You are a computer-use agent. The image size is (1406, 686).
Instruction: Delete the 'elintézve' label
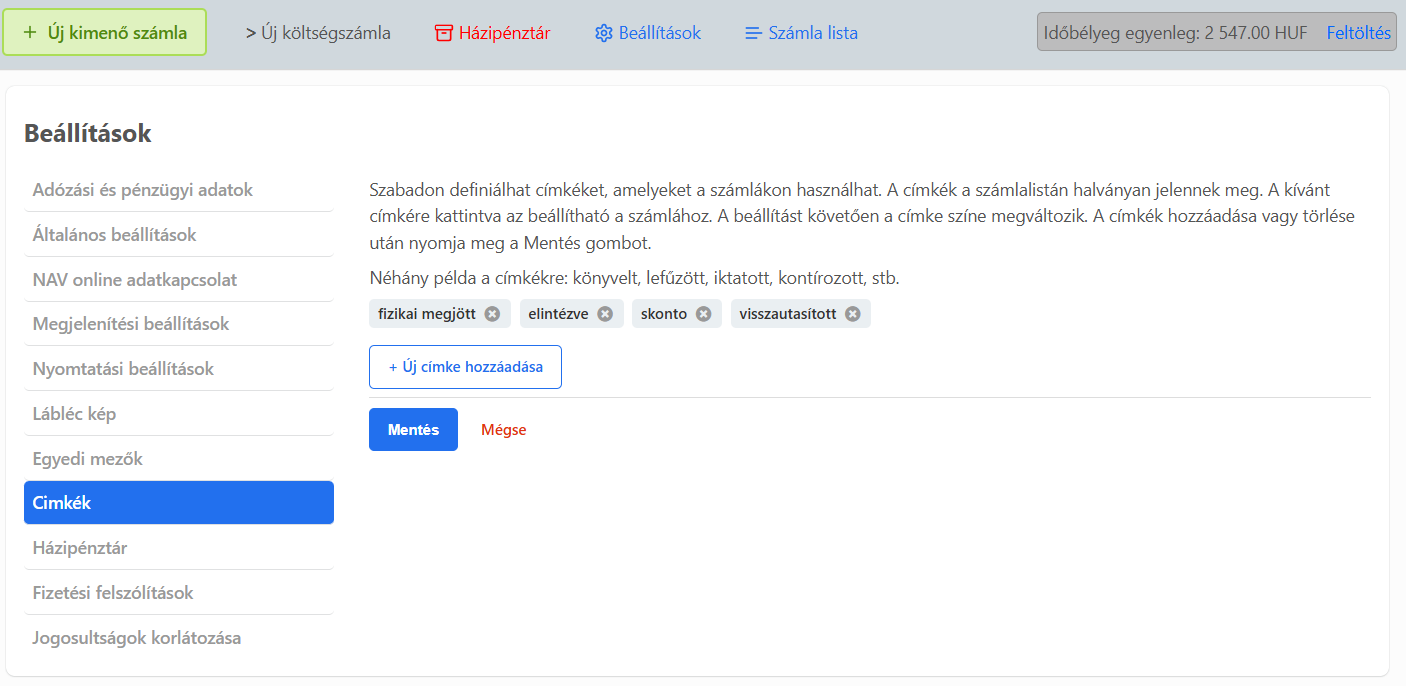click(605, 314)
